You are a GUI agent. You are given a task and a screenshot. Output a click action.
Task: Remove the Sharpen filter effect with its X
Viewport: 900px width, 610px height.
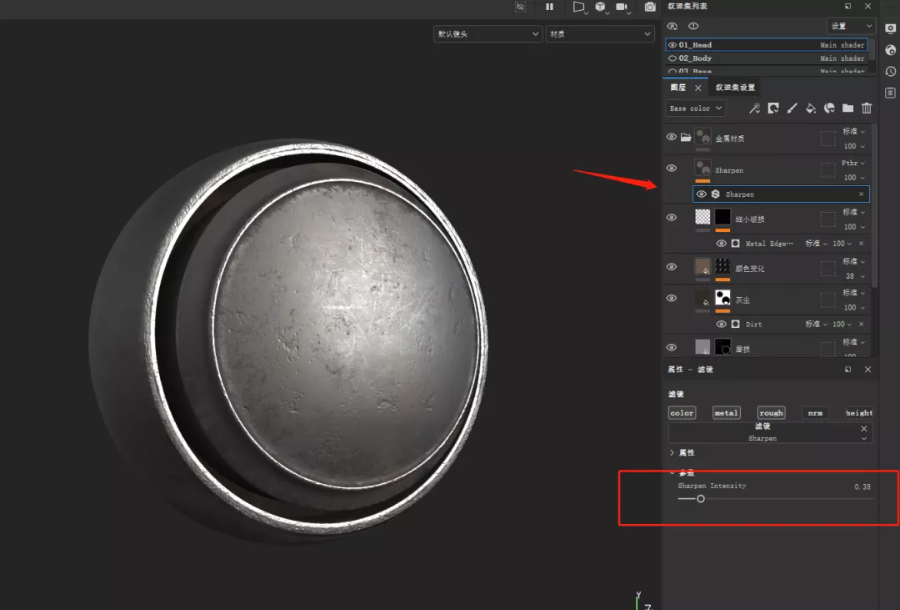point(861,194)
